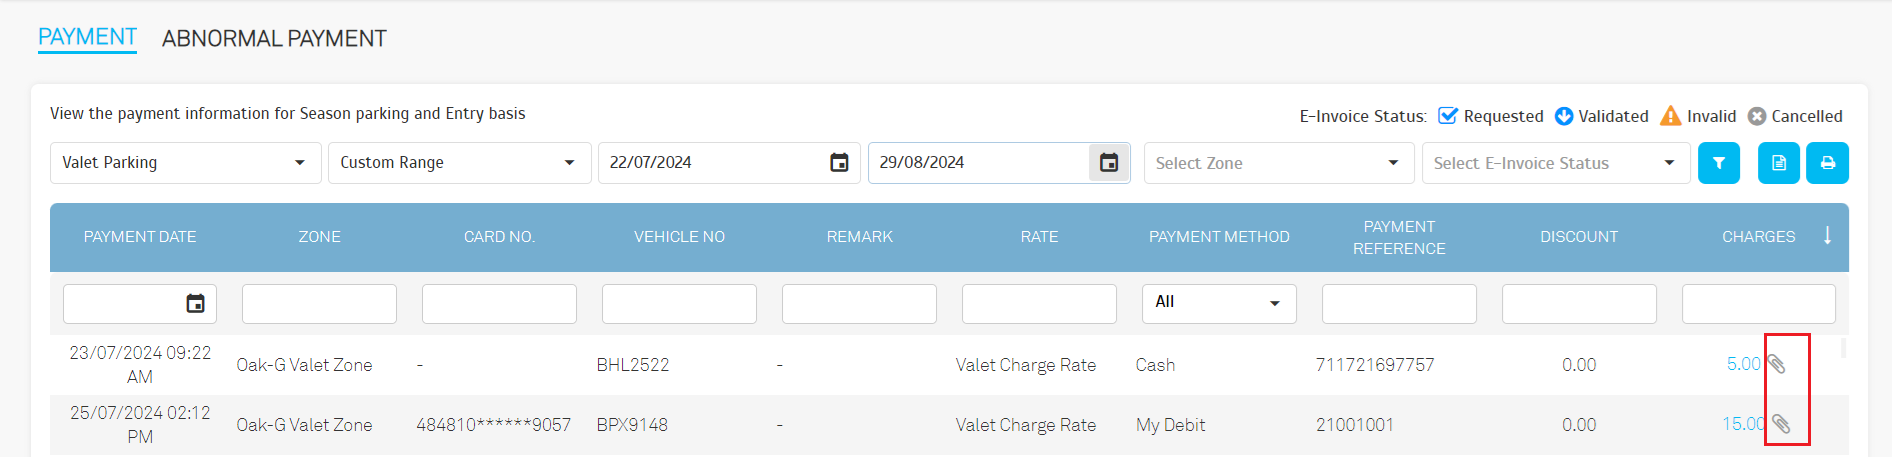Image resolution: width=1892 pixels, height=457 pixels.
Task: Select the Payment tab
Action: coord(87,37)
